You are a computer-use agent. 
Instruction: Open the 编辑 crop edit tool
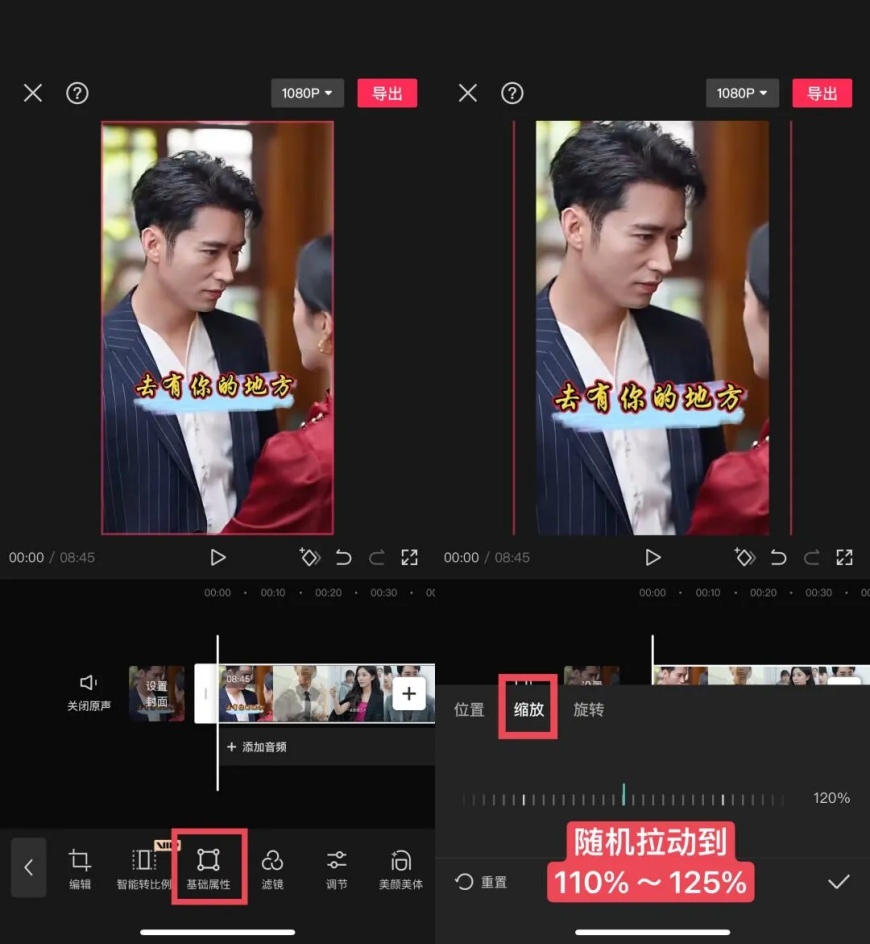click(79, 869)
